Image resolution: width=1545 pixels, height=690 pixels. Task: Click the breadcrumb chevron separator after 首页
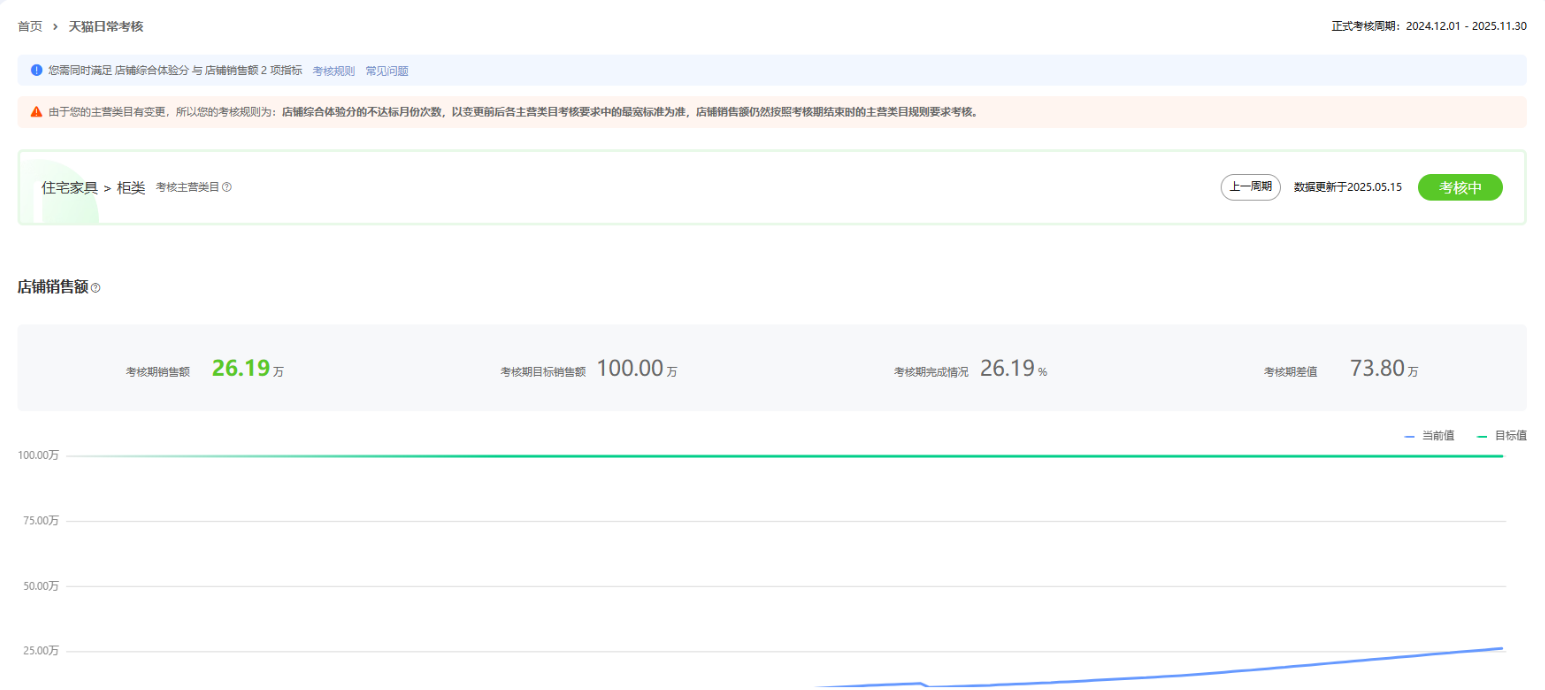[x=55, y=26]
